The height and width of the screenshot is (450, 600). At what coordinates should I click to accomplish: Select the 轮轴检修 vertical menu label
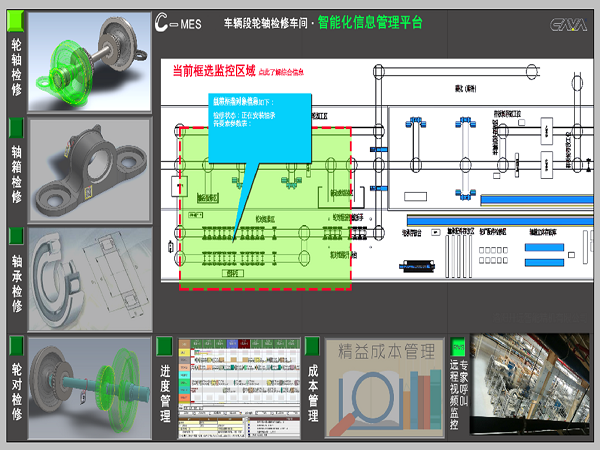click(16, 67)
